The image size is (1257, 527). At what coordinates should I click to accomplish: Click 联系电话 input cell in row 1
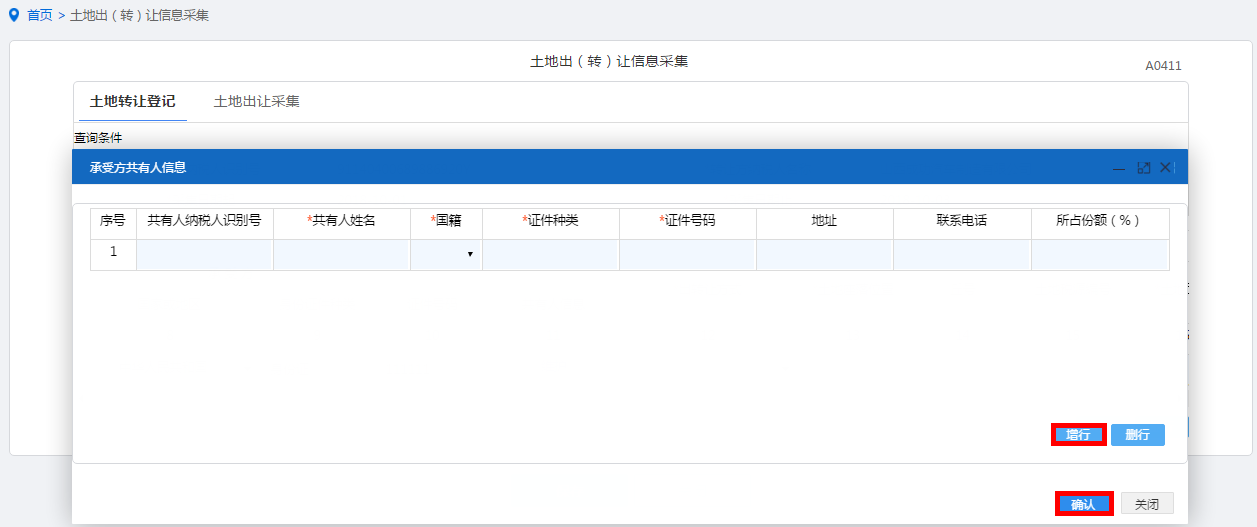pos(962,255)
